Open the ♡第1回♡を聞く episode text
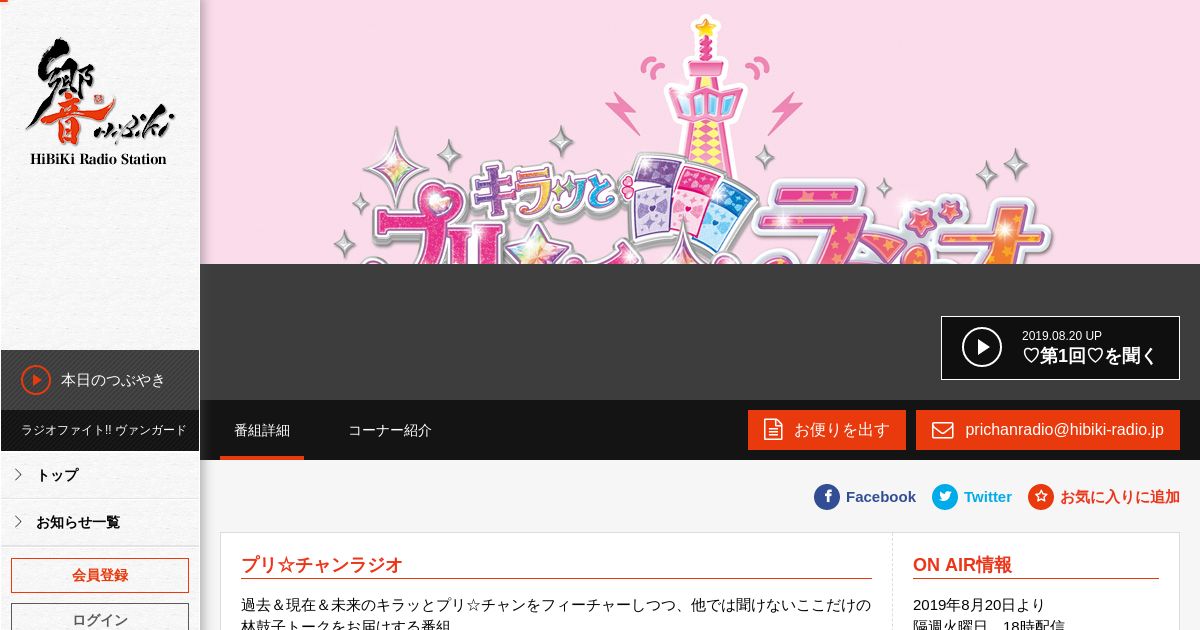1200x630 pixels. pos(1089,356)
